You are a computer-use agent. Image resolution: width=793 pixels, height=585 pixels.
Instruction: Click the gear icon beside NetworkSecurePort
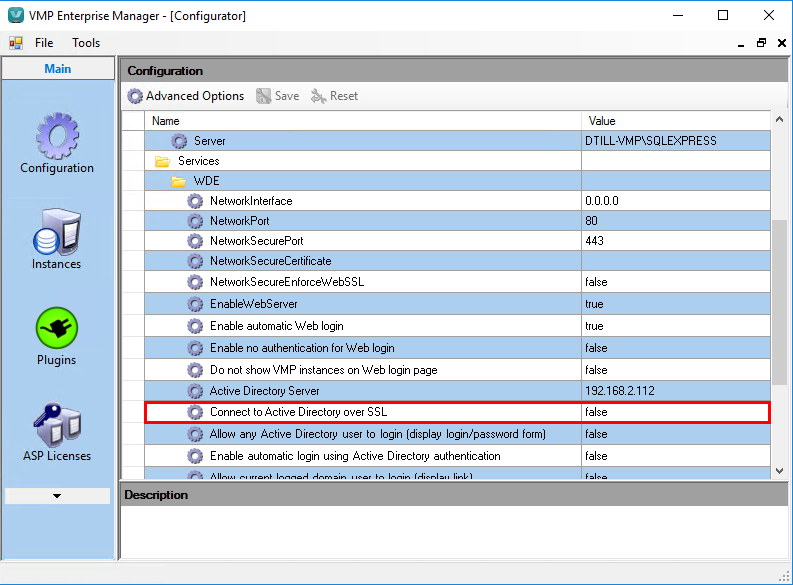pos(195,241)
